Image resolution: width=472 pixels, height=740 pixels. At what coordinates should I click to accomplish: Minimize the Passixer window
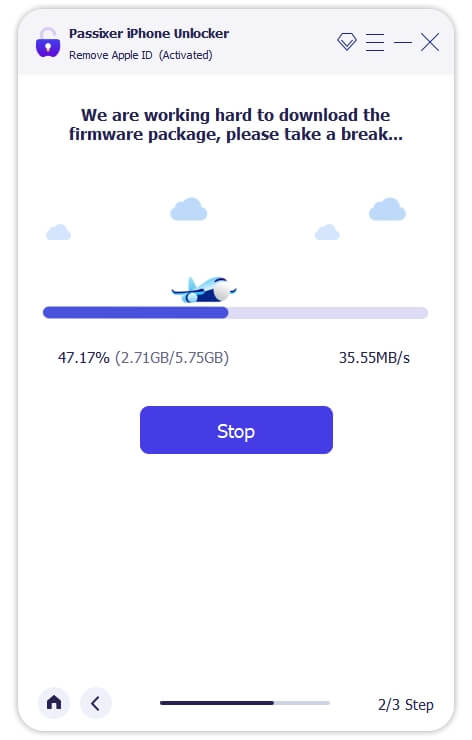[403, 42]
